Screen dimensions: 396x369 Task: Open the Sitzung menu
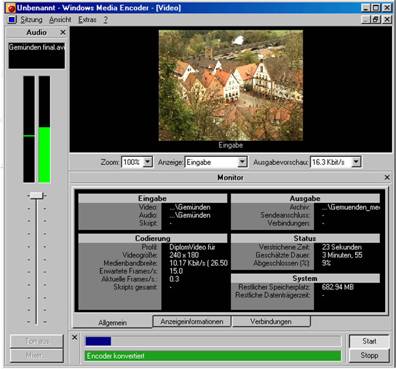[x=31, y=20]
